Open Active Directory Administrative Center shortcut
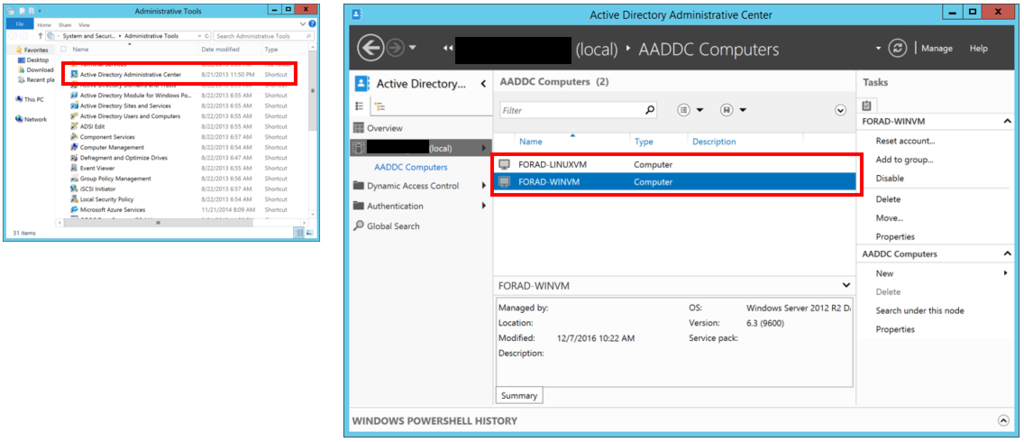The height and width of the screenshot is (442, 1024). tap(130, 74)
